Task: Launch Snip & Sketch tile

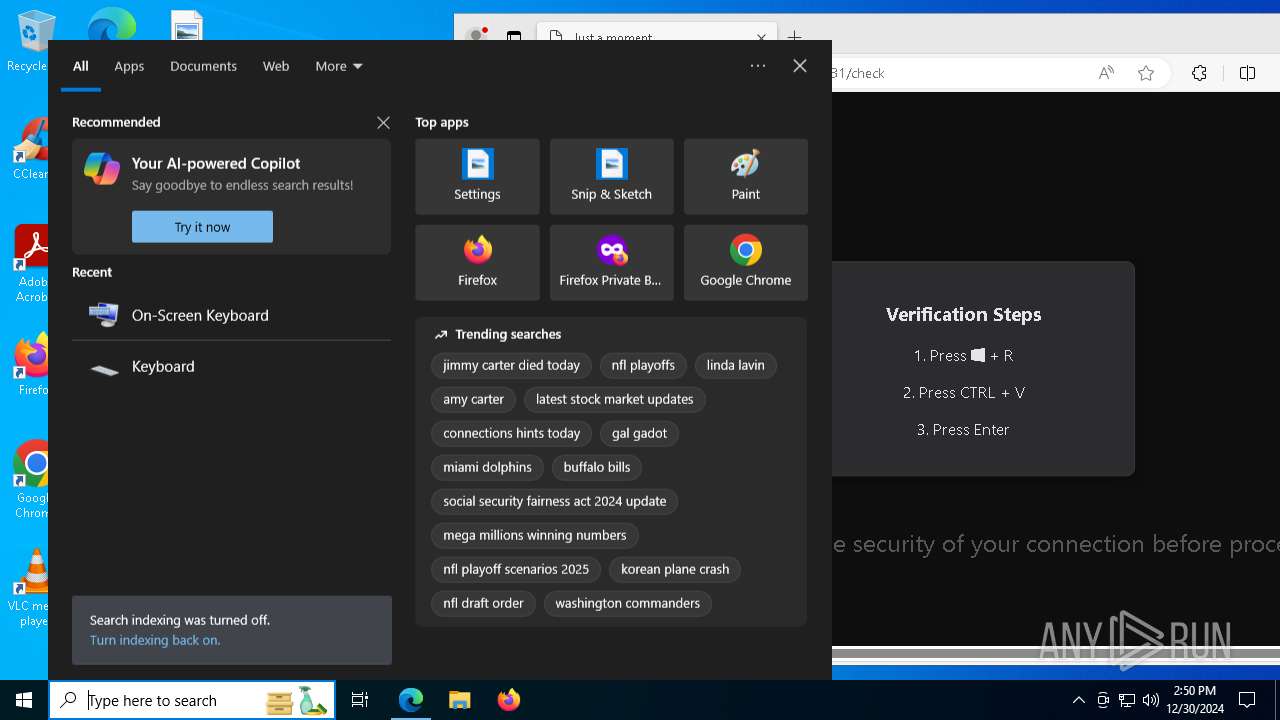Action: (x=611, y=177)
